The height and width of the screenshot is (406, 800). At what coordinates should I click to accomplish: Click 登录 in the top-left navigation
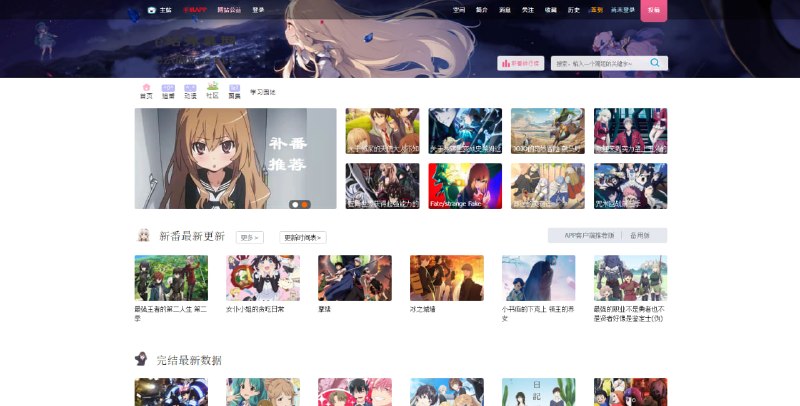[258, 10]
